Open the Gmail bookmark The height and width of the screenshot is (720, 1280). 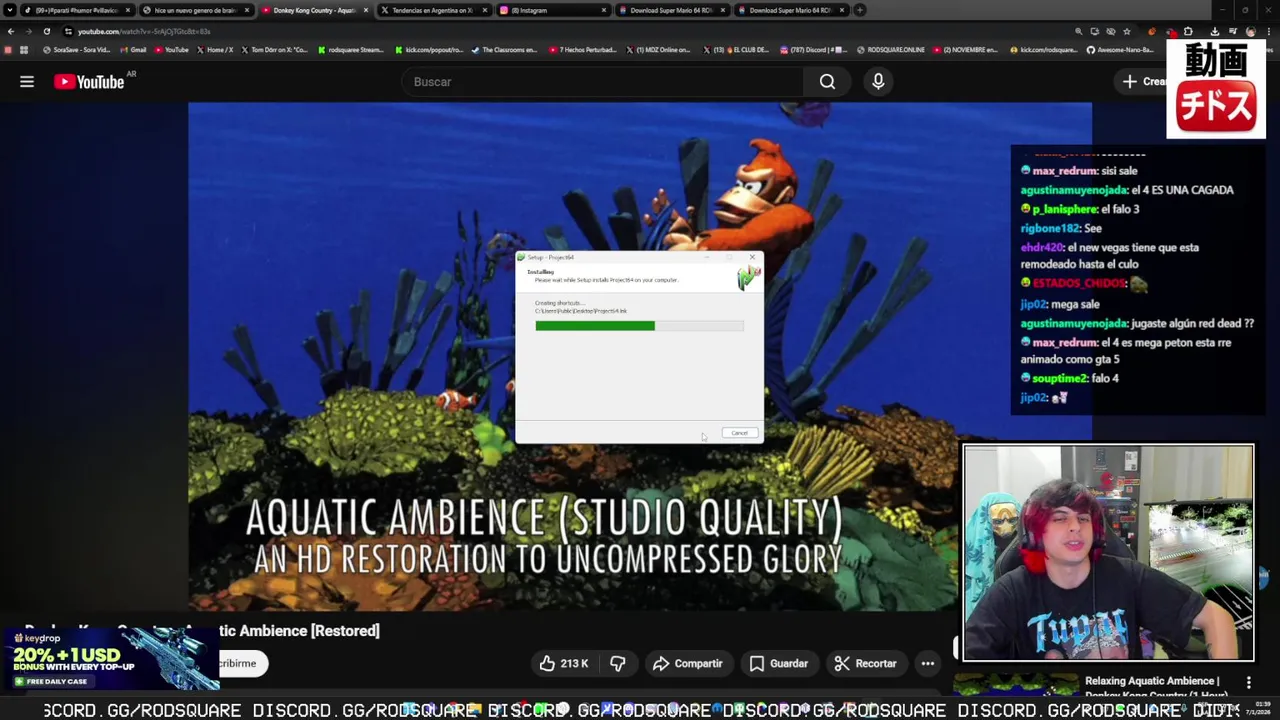(x=134, y=49)
